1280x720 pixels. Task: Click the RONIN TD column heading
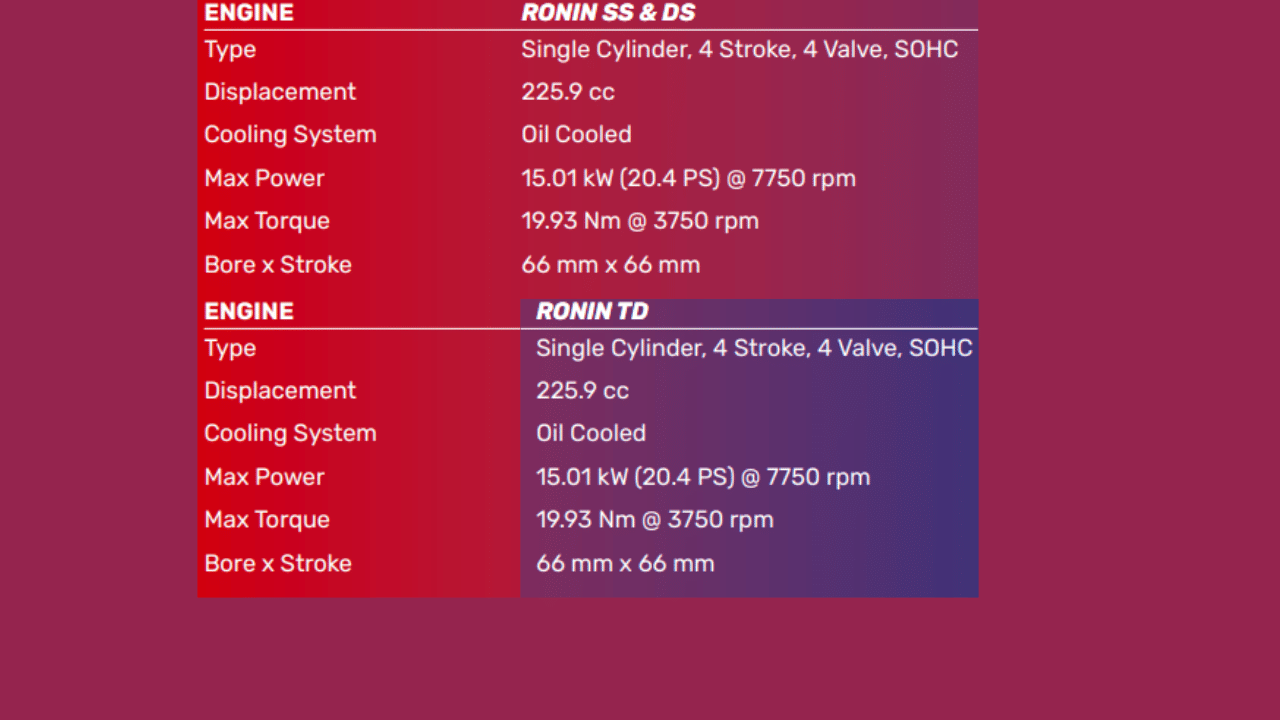pos(592,311)
